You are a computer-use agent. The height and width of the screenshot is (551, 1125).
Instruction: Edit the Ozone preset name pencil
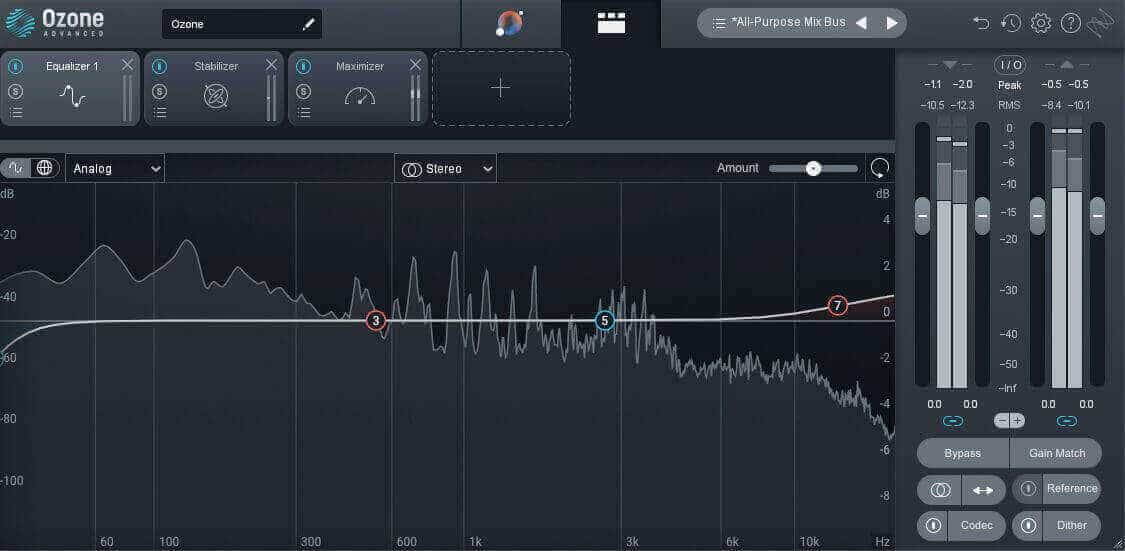(309, 24)
